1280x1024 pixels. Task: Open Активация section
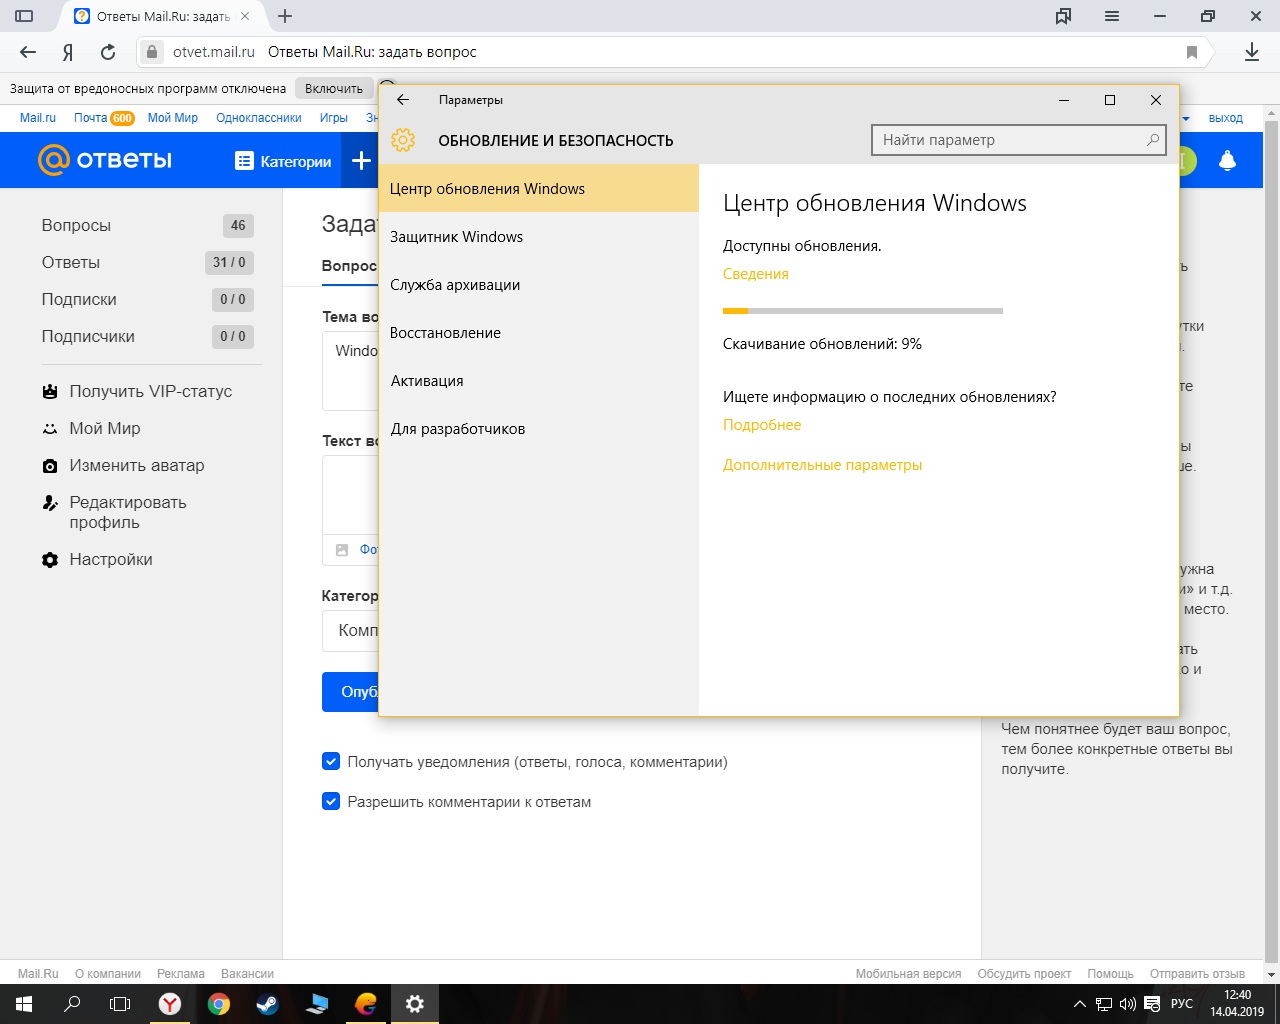click(x=538, y=381)
